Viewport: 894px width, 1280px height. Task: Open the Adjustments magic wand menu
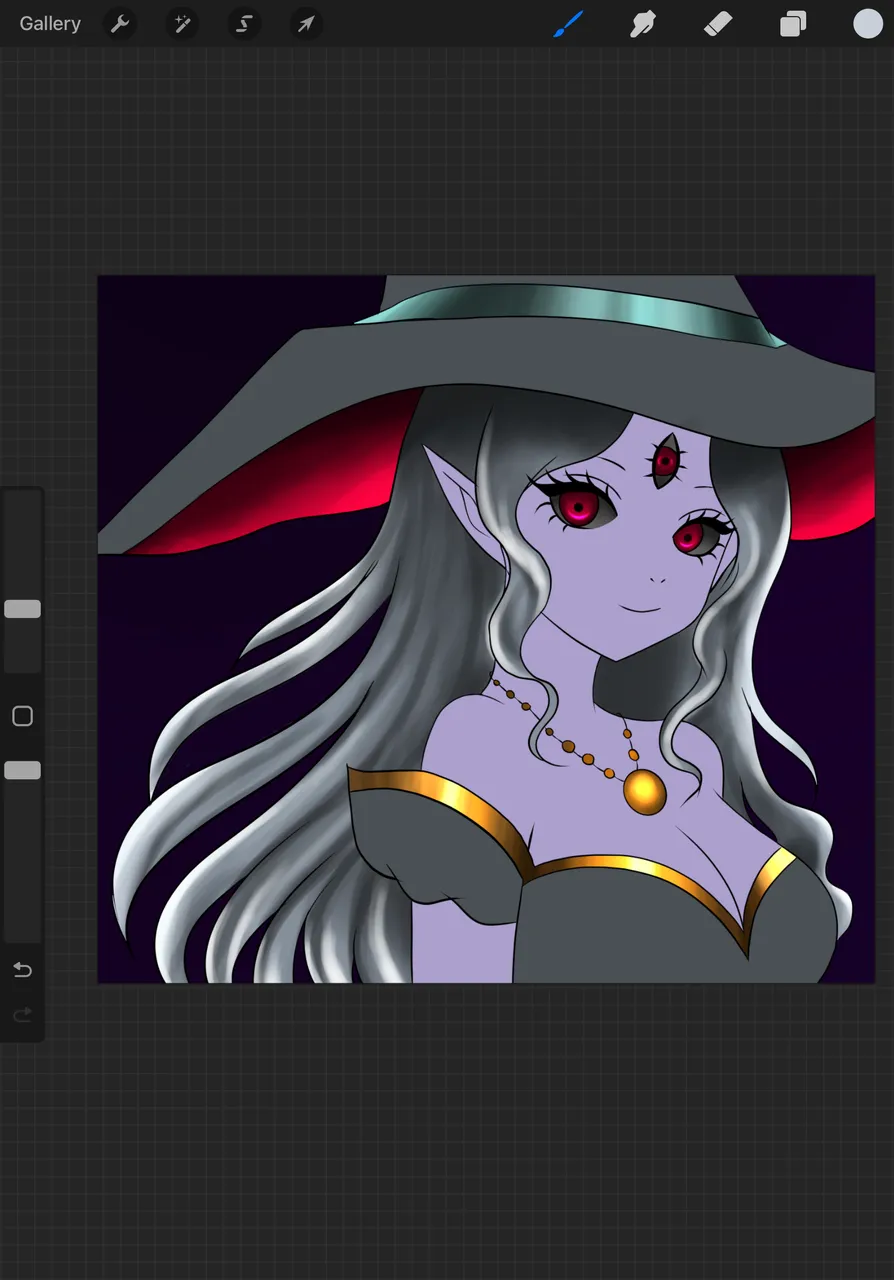[182, 24]
